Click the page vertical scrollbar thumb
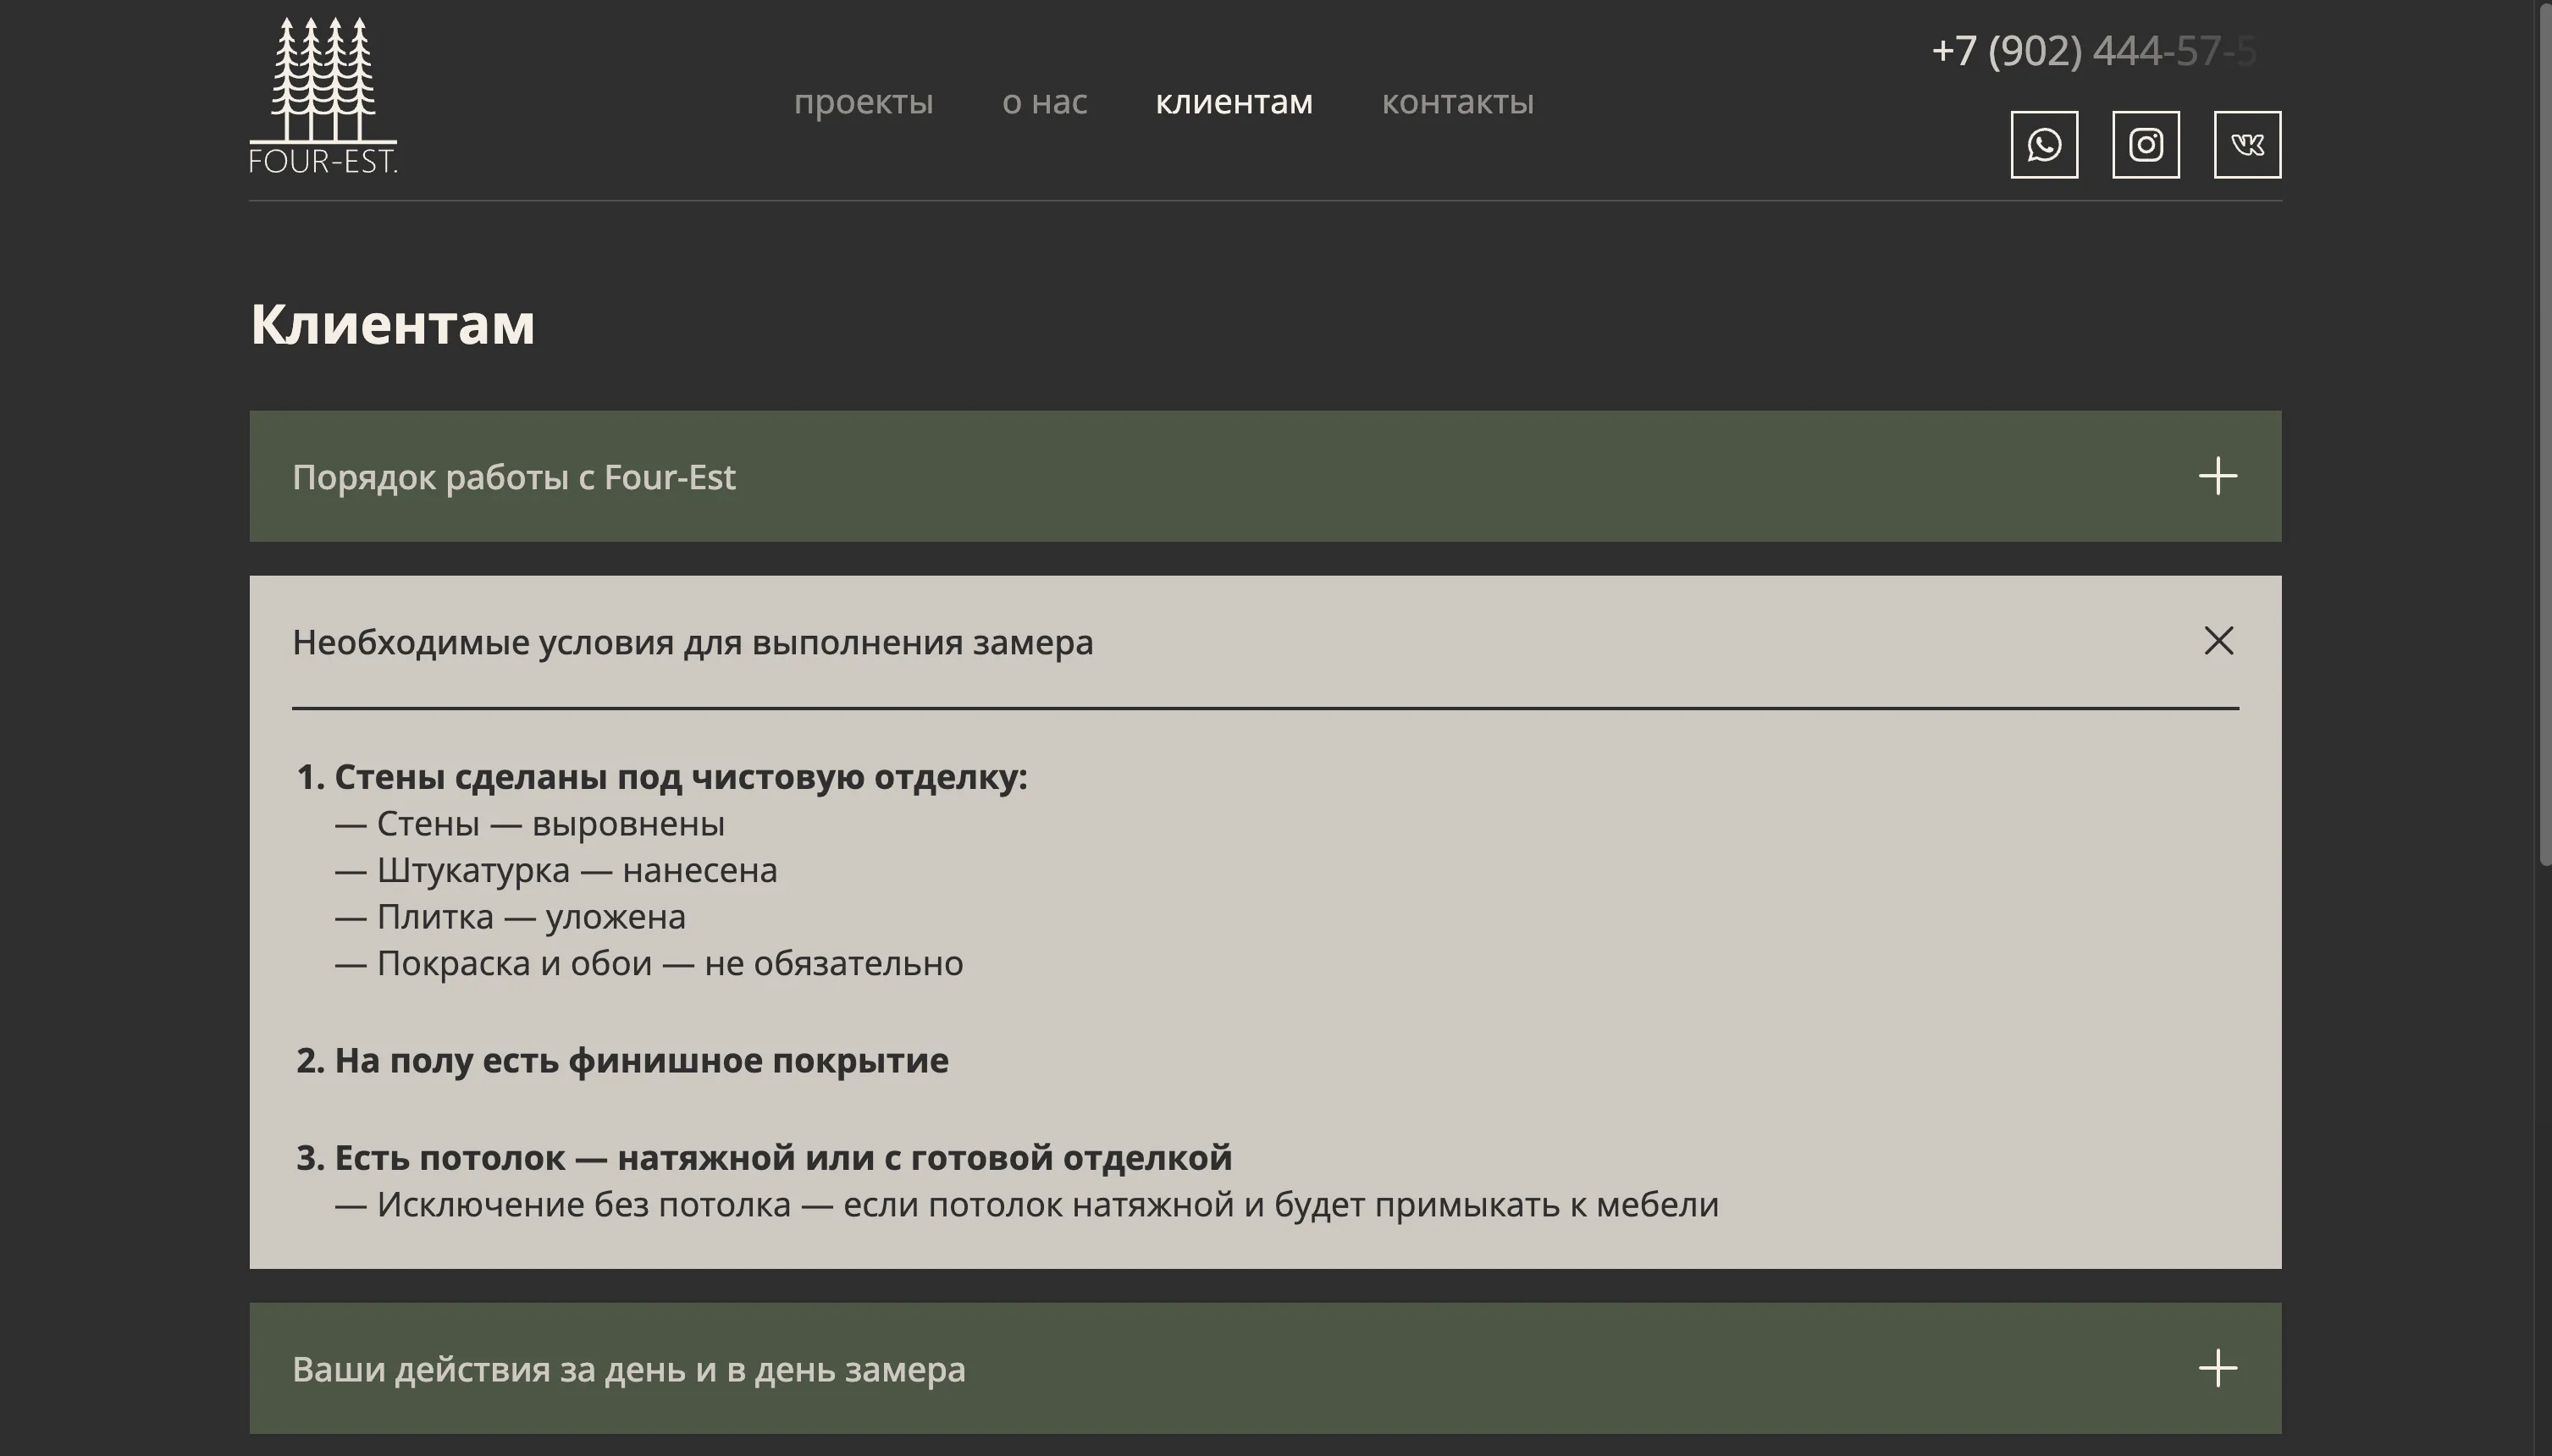The height and width of the screenshot is (1456, 2552). coord(2545,432)
